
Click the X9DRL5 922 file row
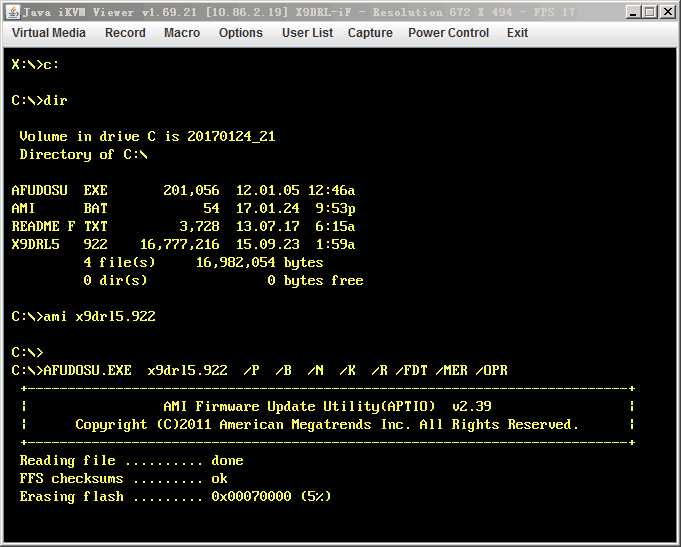click(183, 244)
